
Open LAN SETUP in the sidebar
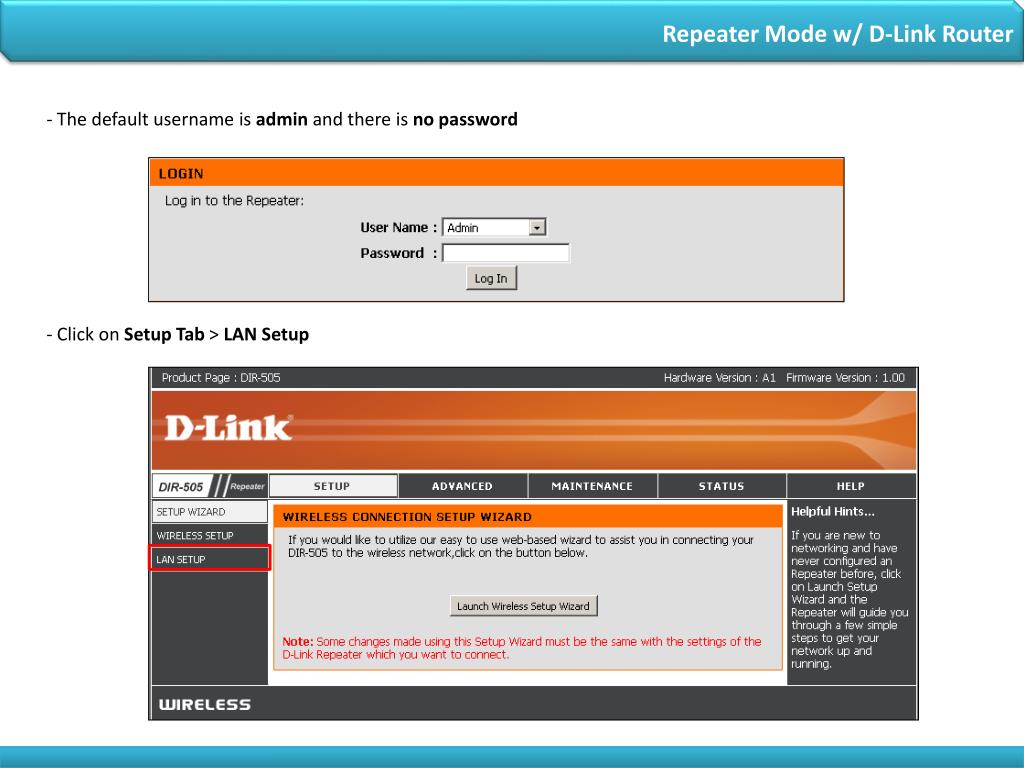210,559
